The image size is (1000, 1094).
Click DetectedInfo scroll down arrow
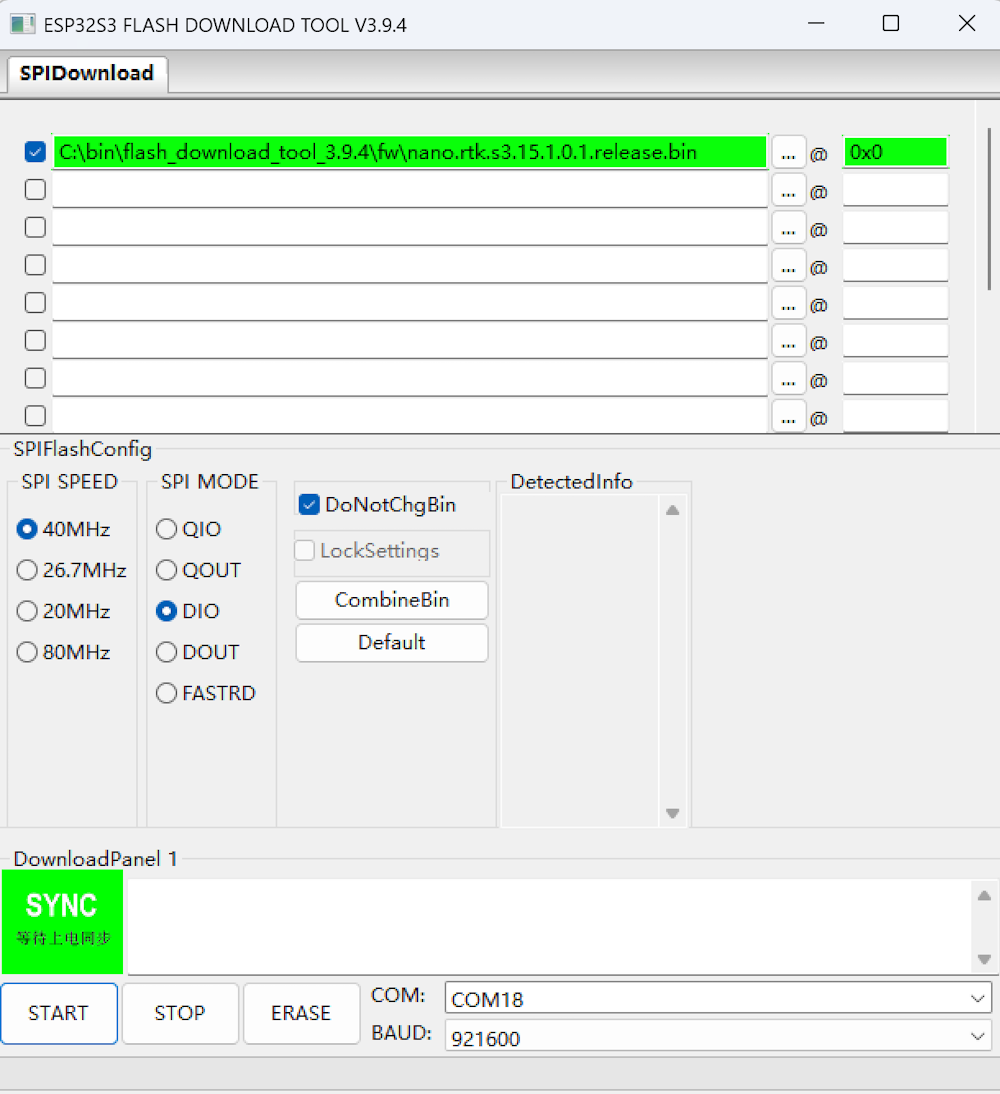673,814
